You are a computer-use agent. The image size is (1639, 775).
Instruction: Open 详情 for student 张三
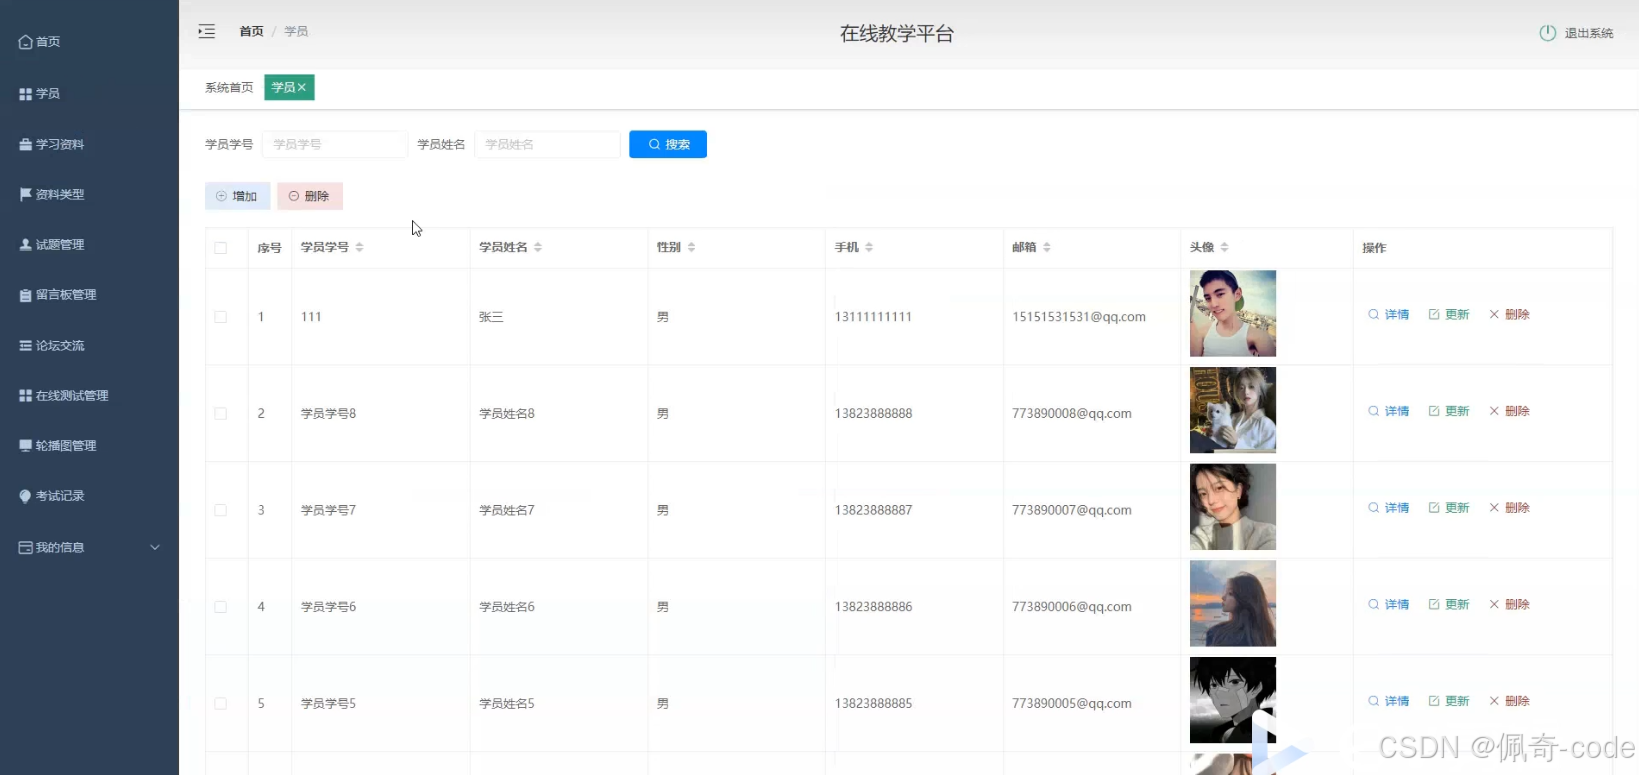[x=1389, y=314]
